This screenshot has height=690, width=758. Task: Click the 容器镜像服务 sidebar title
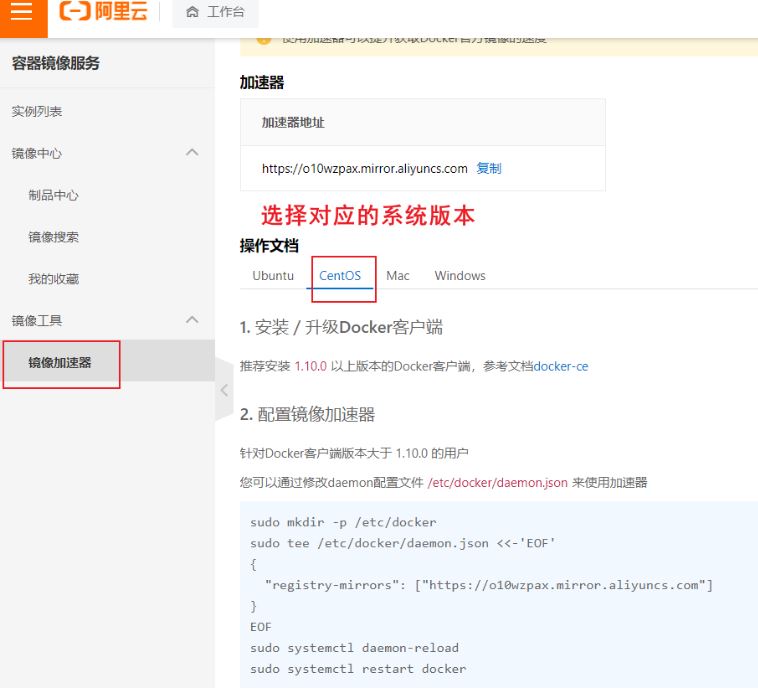[x=56, y=63]
